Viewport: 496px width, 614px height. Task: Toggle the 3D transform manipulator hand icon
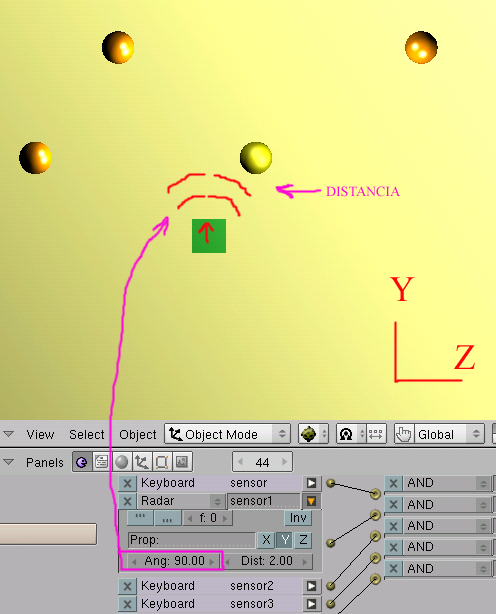404,434
